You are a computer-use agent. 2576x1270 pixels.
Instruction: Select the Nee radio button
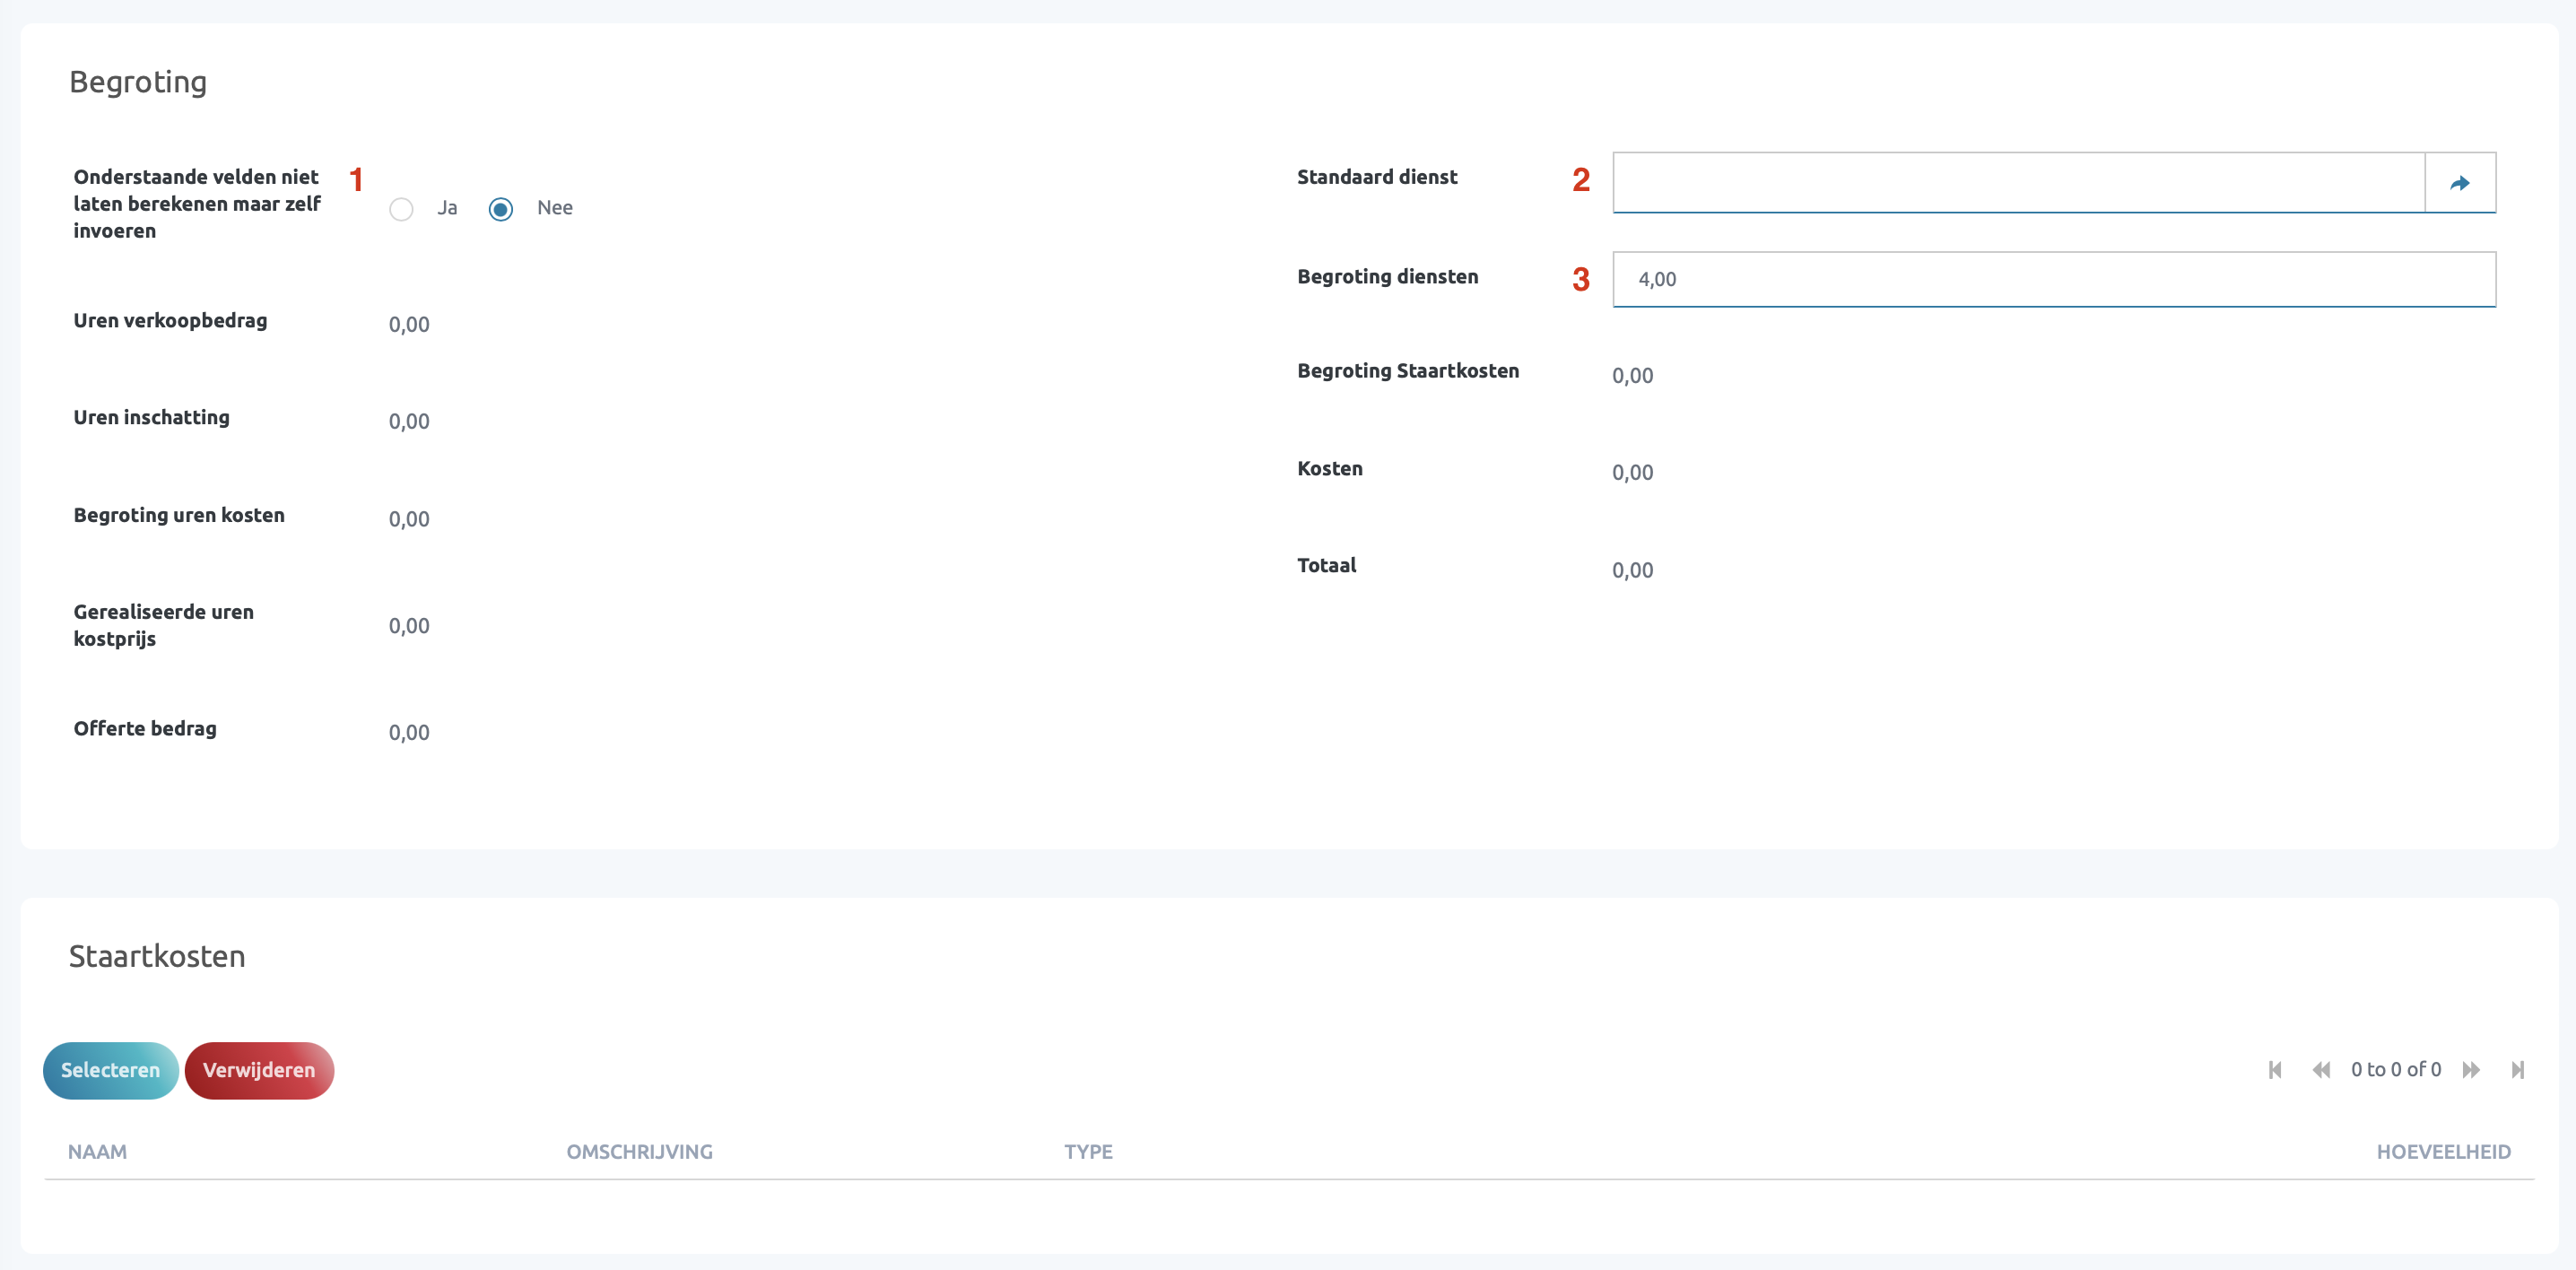click(x=501, y=209)
